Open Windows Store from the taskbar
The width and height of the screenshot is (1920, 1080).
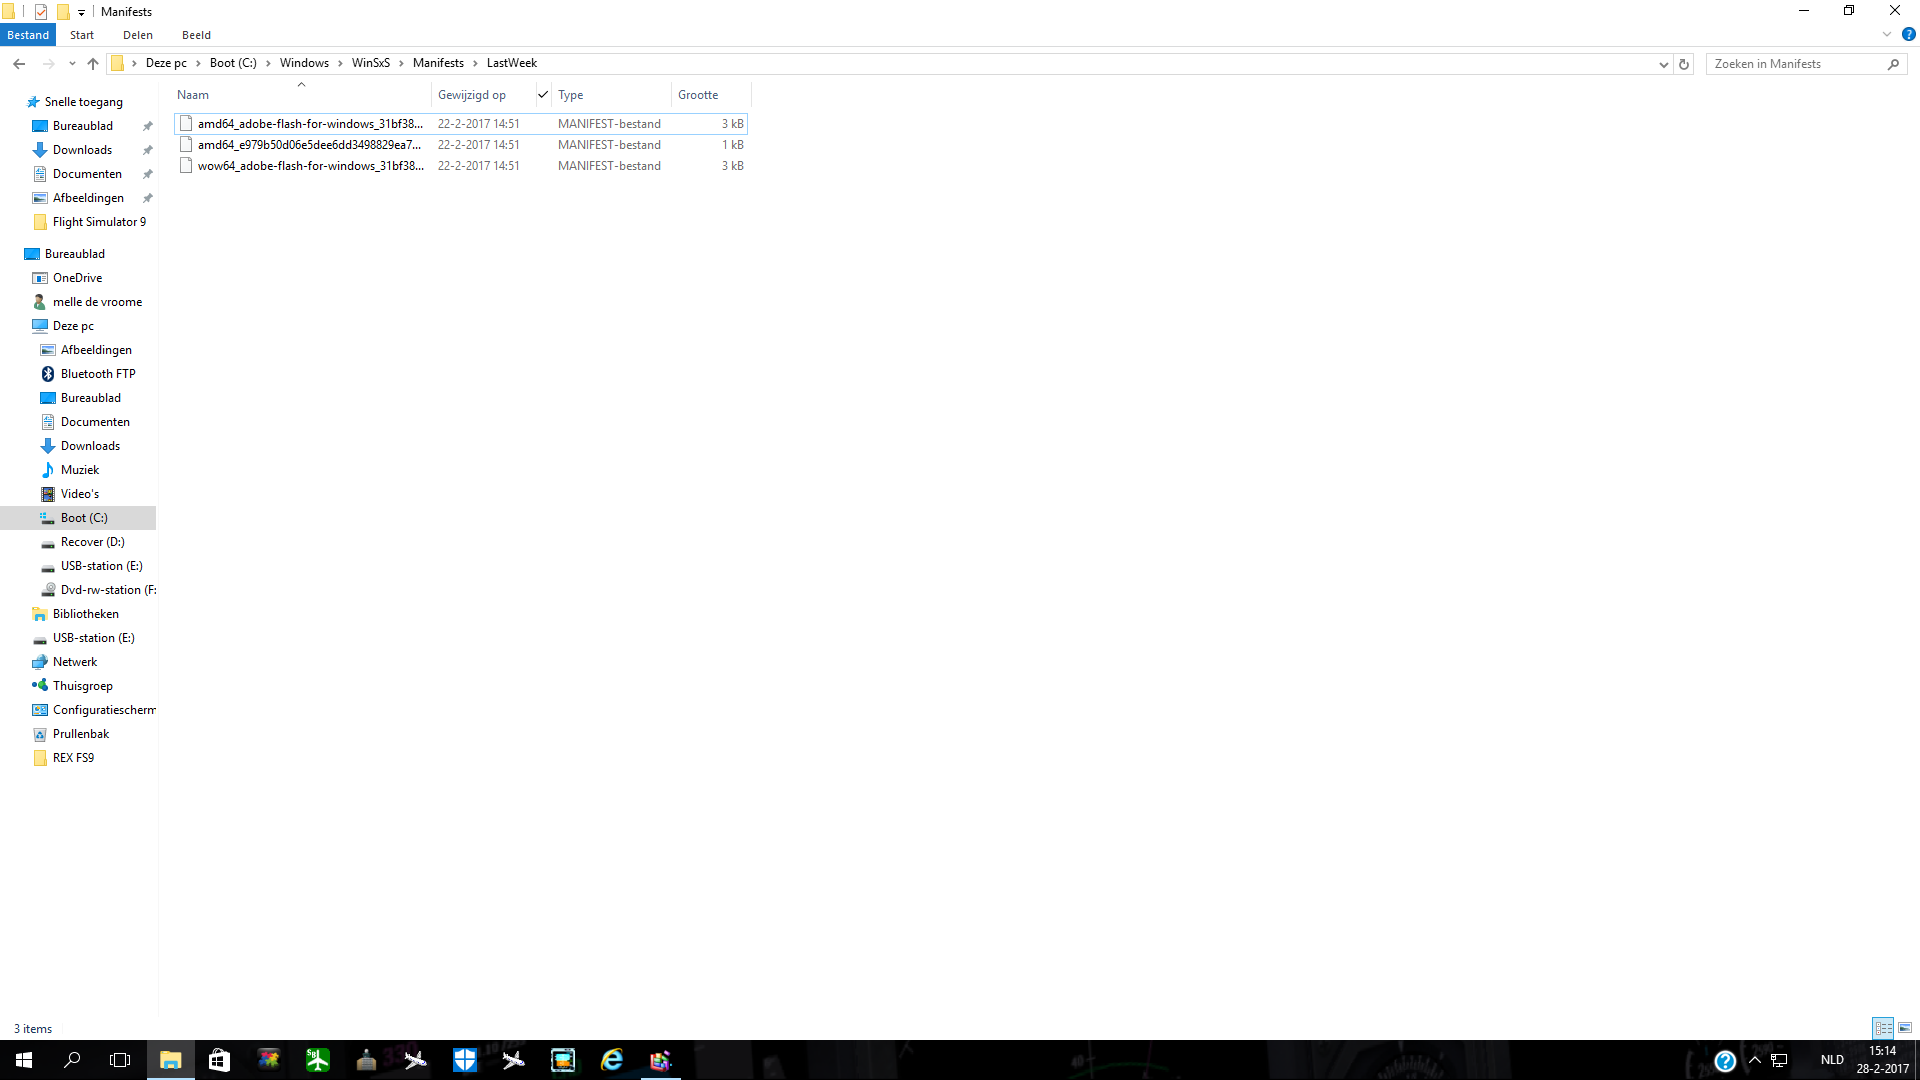[x=219, y=1060]
